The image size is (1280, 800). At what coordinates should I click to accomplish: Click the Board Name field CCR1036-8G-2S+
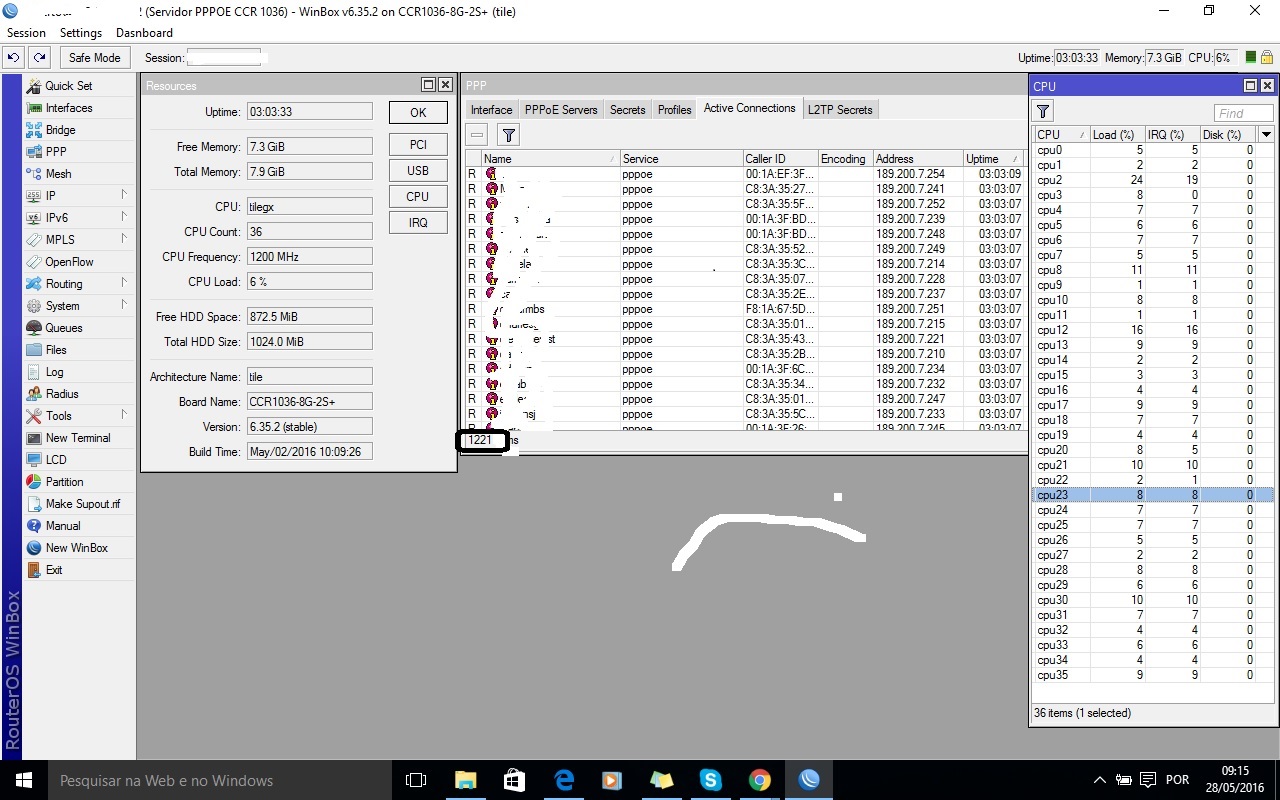(310, 402)
